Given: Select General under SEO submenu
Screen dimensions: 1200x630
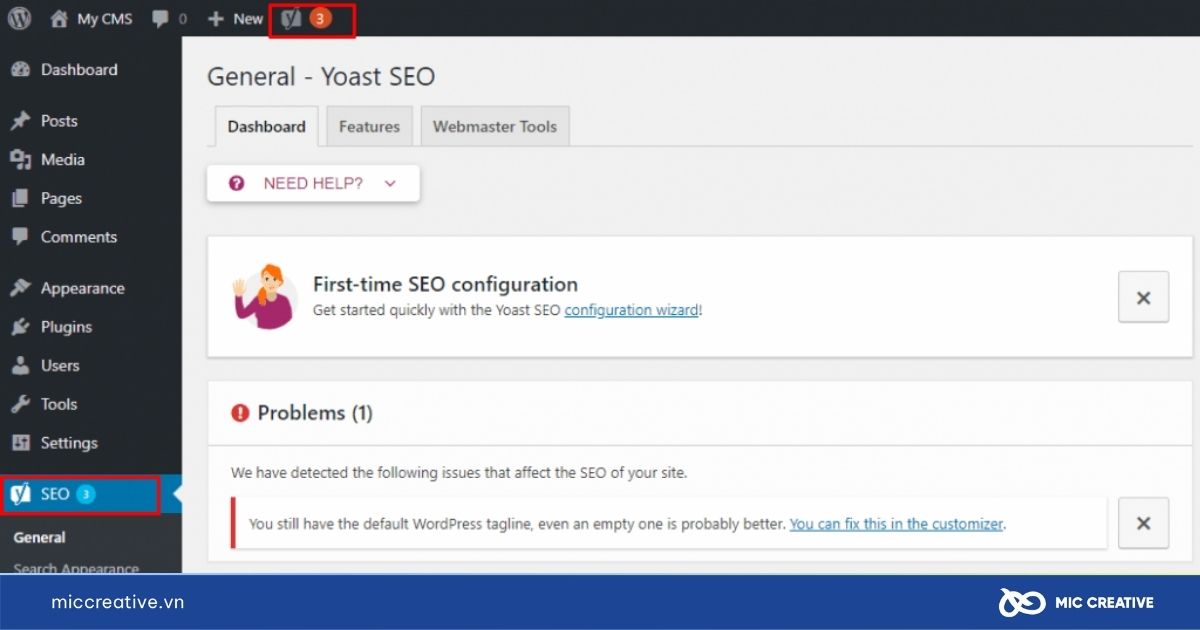Looking at the screenshot, I should coord(40,537).
